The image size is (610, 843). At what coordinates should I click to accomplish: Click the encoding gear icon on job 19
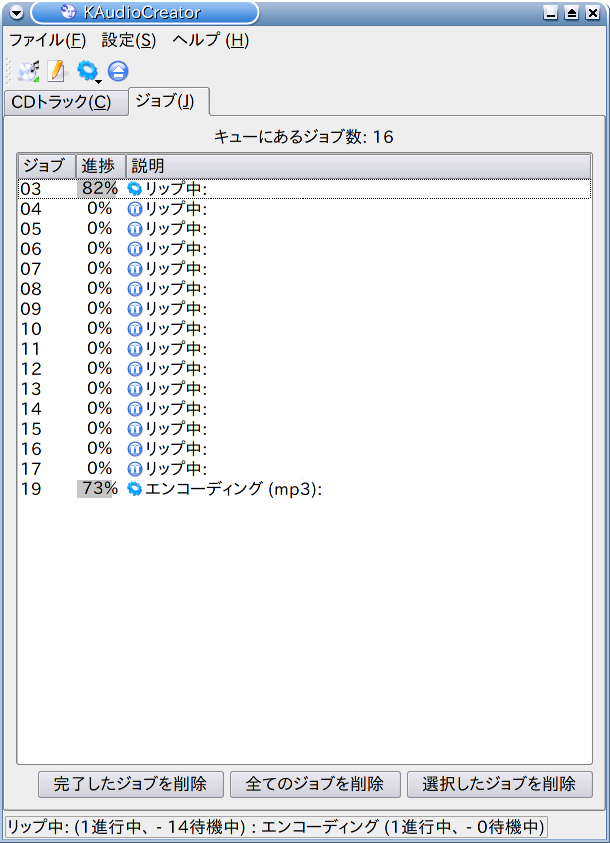pos(134,488)
